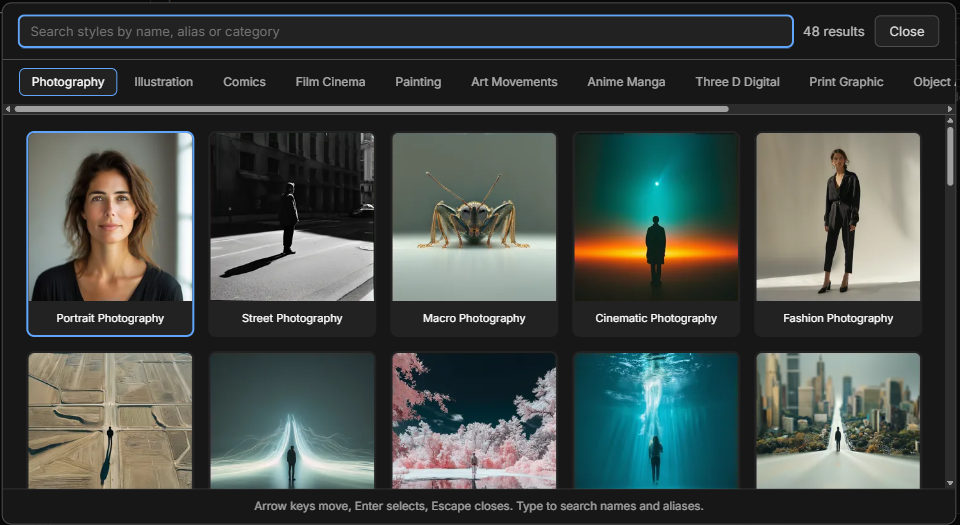The width and height of the screenshot is (960, 525).
Task: Click the Fashion Photography label text
Action: point(838,318)
